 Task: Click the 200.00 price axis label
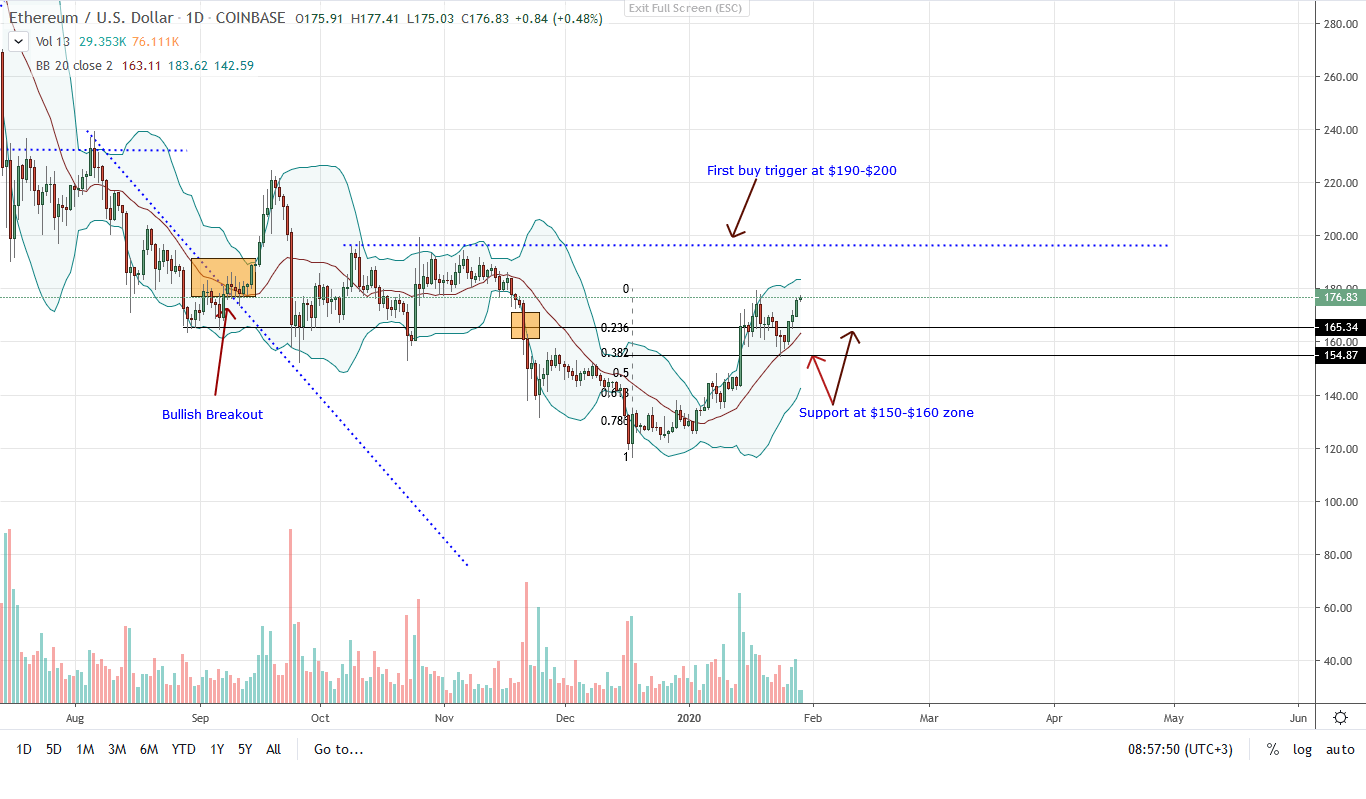pyautogui.click(x=1340, y=236)
